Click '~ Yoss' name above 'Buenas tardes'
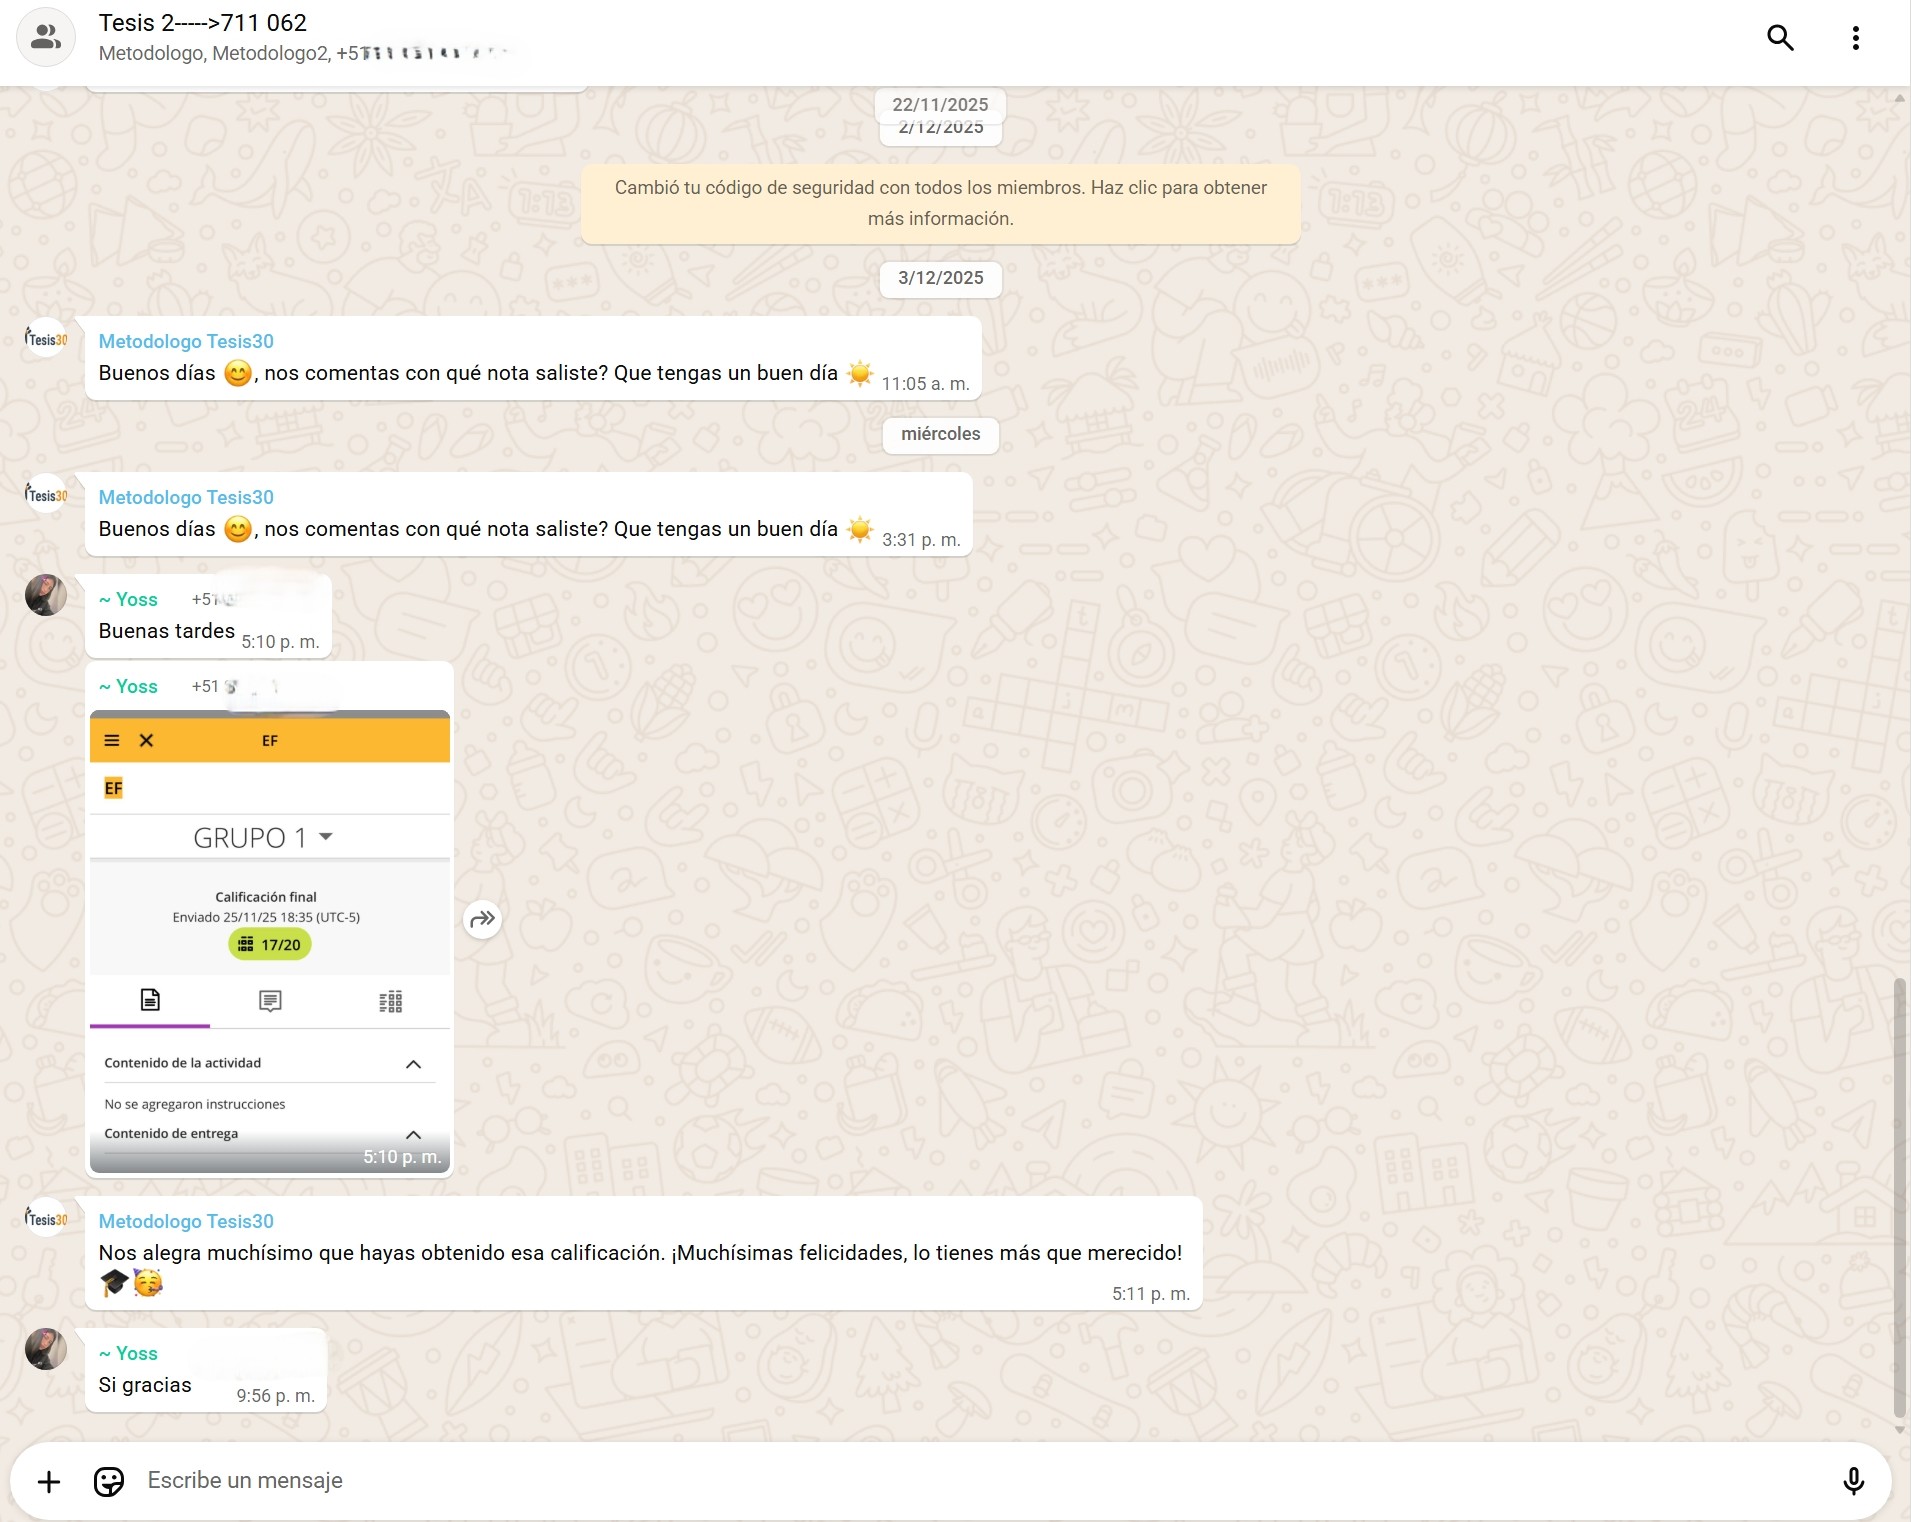This screenshot has height=1522, width=1911. click(128, 599)
